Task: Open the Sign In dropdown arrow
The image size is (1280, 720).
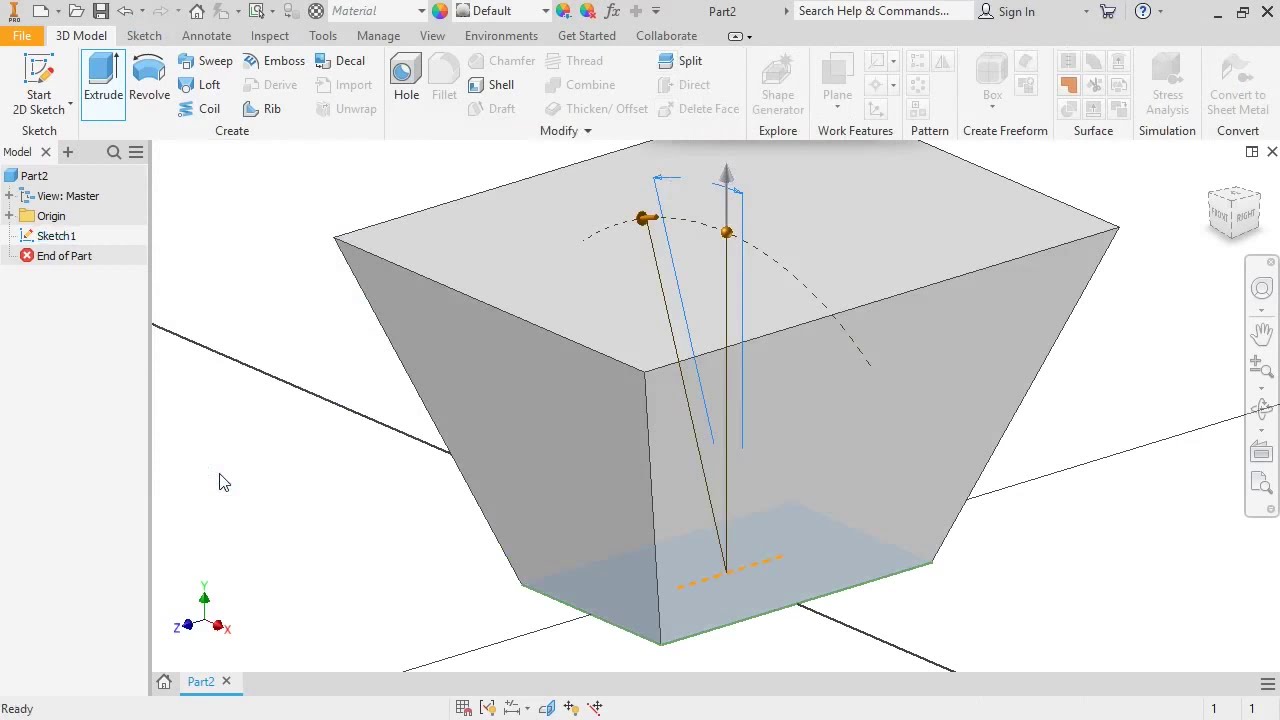Action: click(x=1086, y=12)
